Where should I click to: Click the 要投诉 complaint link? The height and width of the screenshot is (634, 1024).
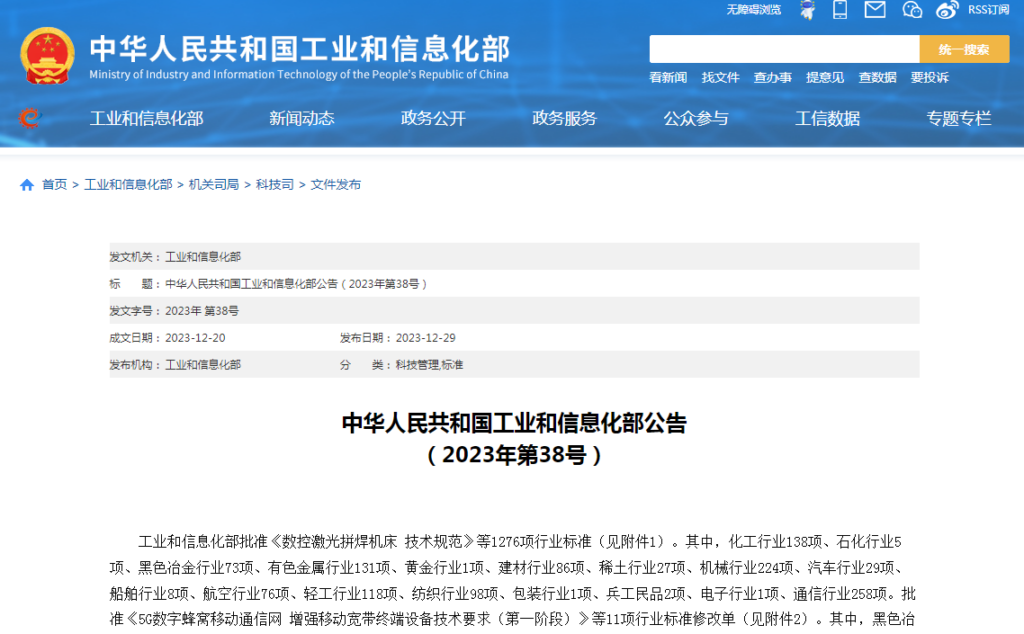coord(930,77)
